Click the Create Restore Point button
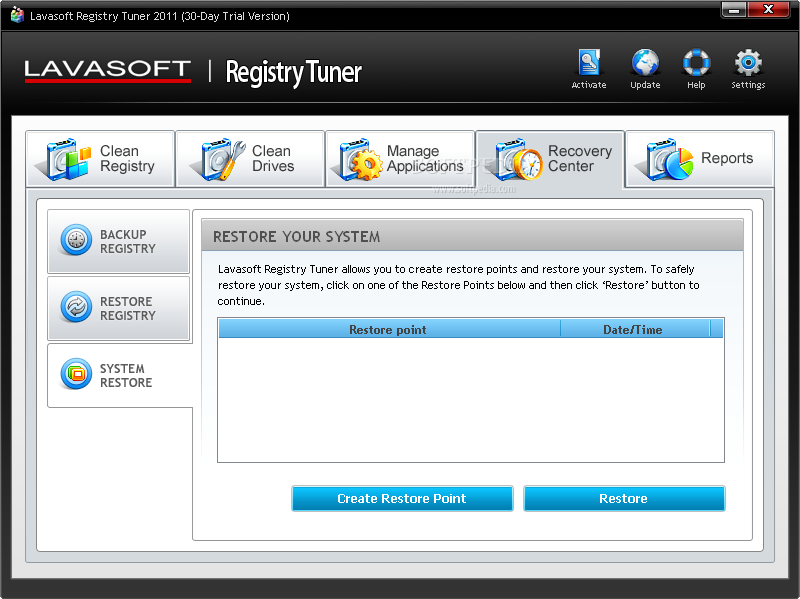 pos(402,498)
